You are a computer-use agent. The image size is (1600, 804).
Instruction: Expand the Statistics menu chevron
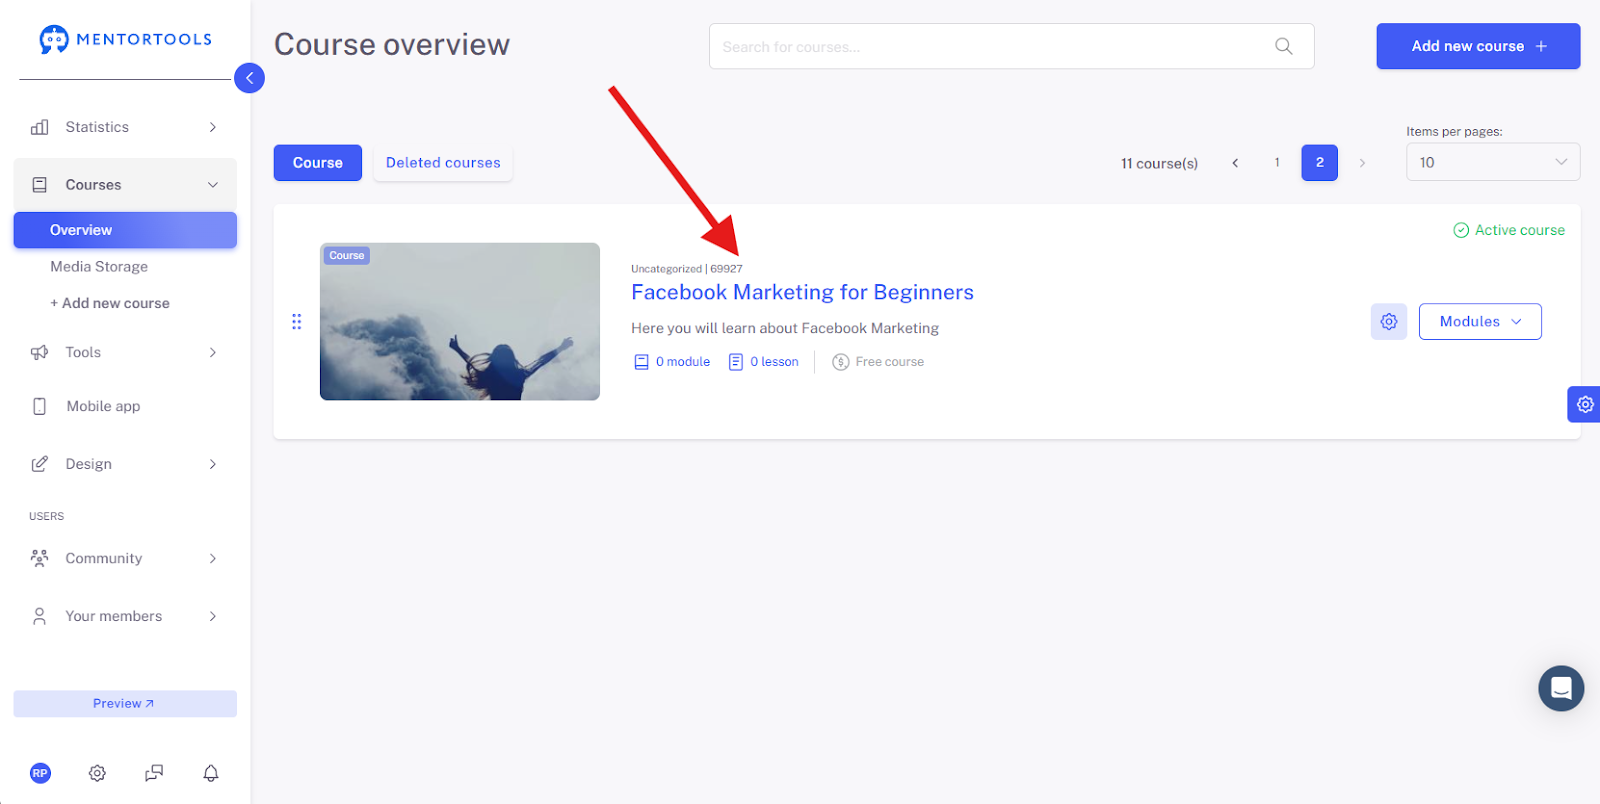[213, 127]
